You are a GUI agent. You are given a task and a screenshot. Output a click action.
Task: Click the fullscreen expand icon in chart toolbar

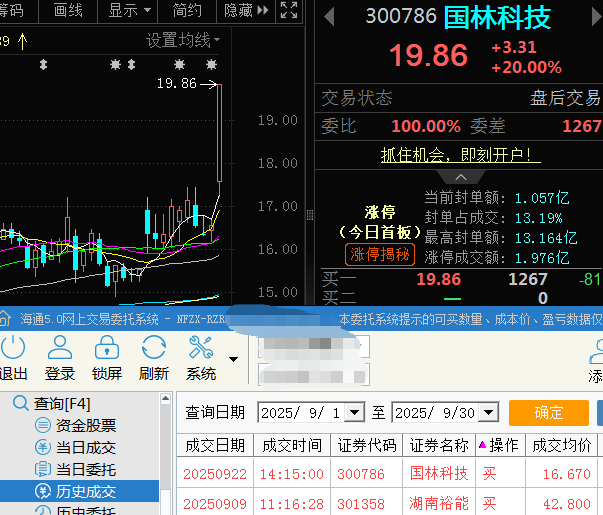point(289,10)
